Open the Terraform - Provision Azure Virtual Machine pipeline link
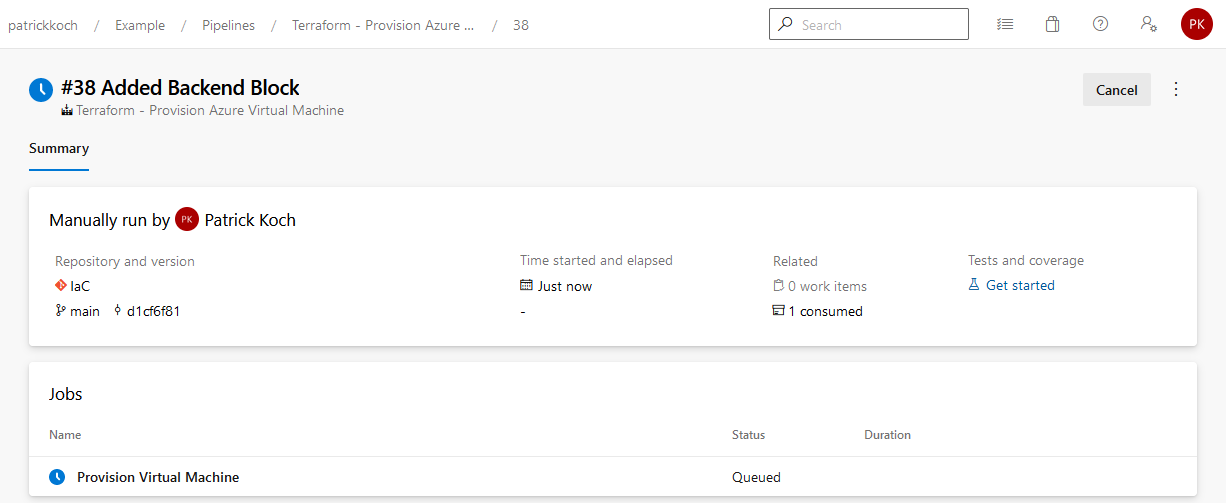This screenshot has width=1226, height=503. click(x=210, y=111)
